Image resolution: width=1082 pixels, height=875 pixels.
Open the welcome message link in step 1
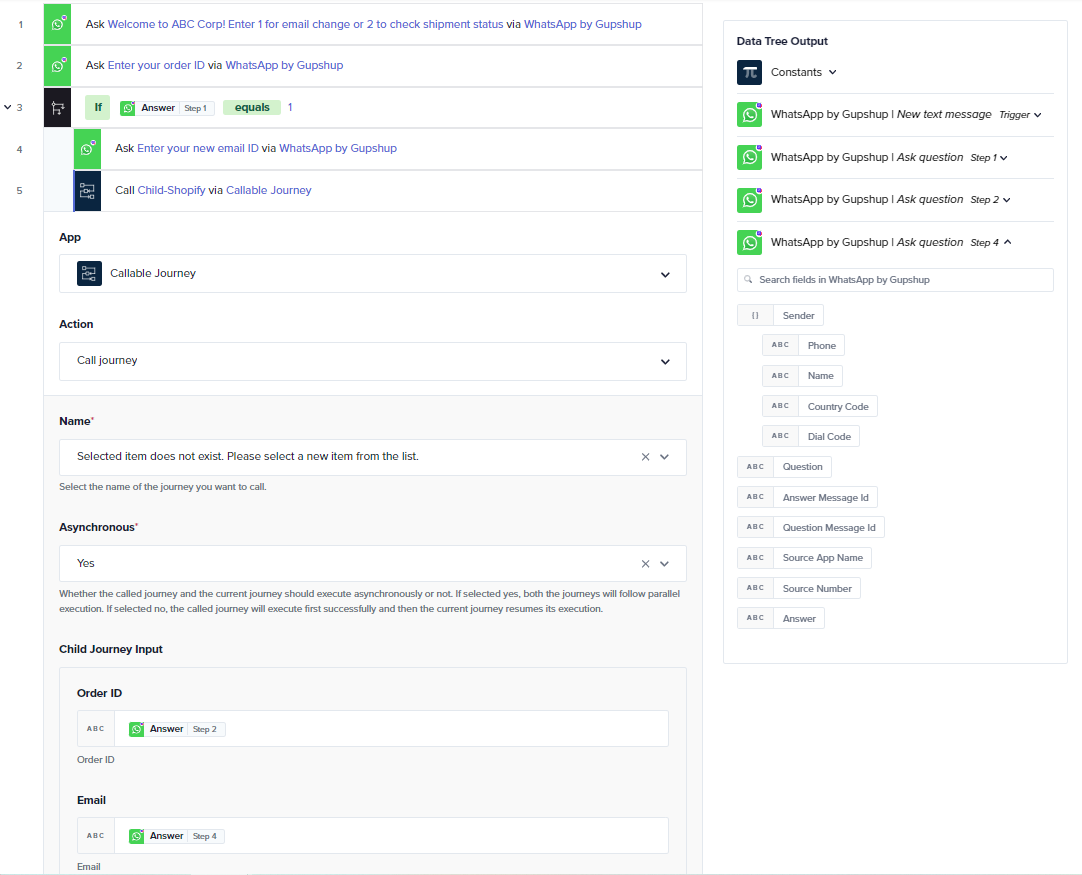(305, 24)
